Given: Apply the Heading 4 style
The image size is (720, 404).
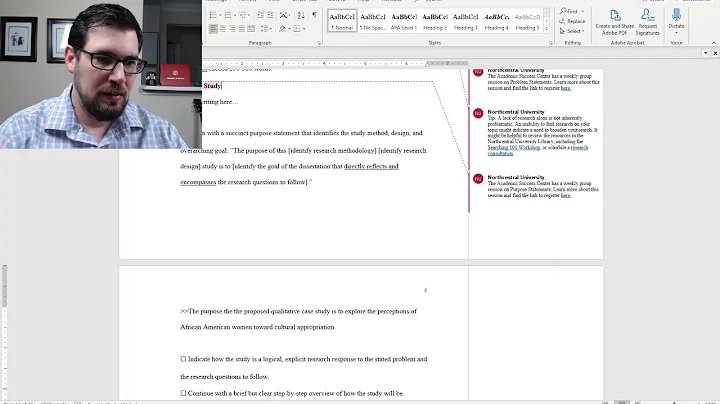Looking at the screenshot, I should (x=496, y=21).
